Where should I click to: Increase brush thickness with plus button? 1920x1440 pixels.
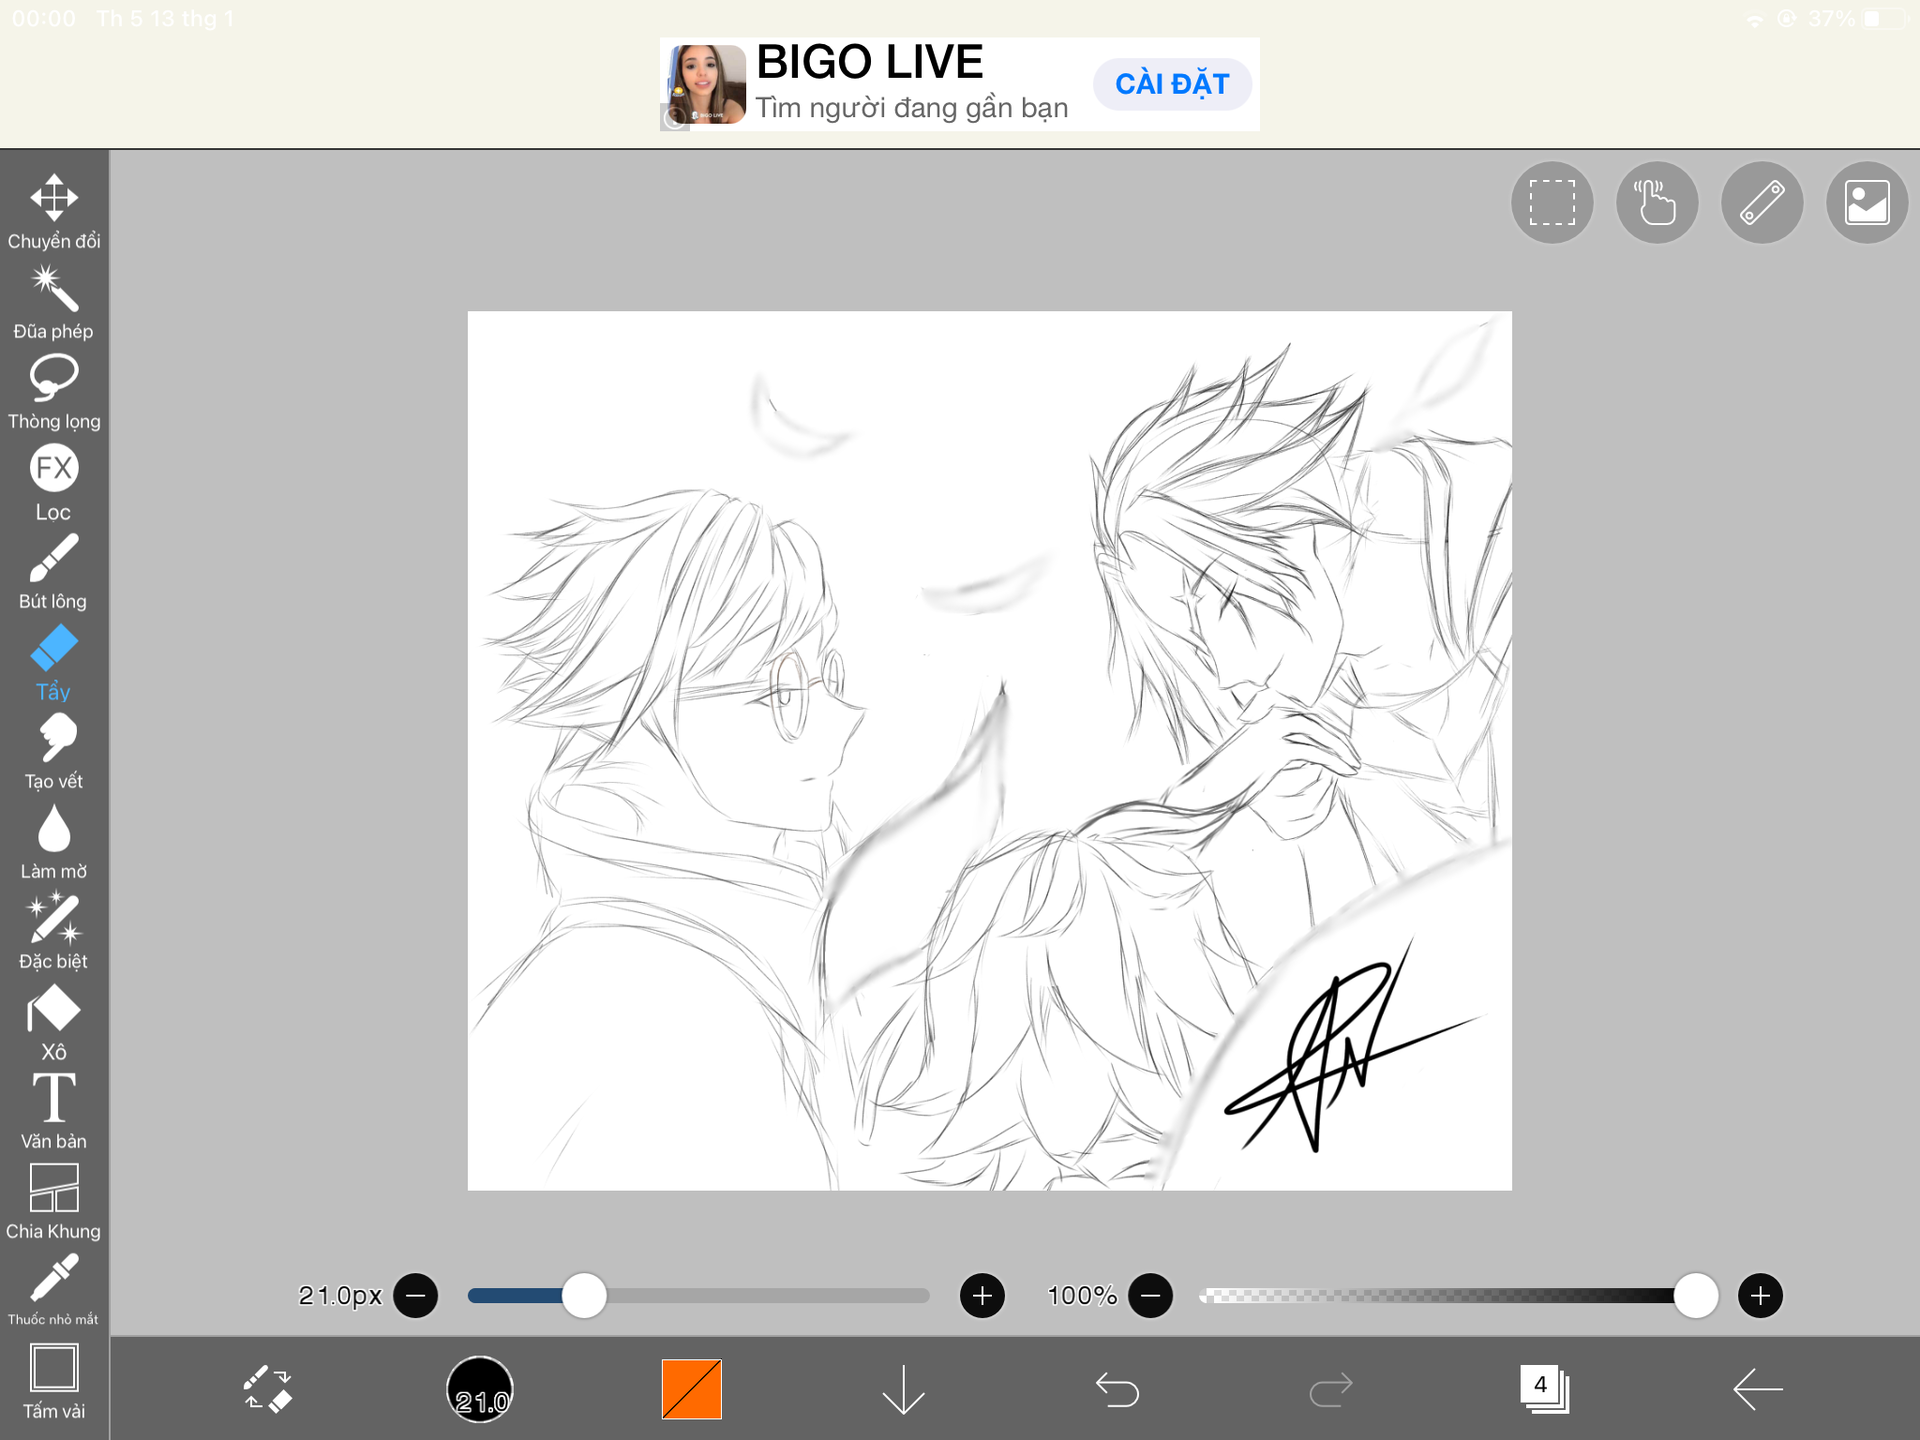tap(982, 1296)
